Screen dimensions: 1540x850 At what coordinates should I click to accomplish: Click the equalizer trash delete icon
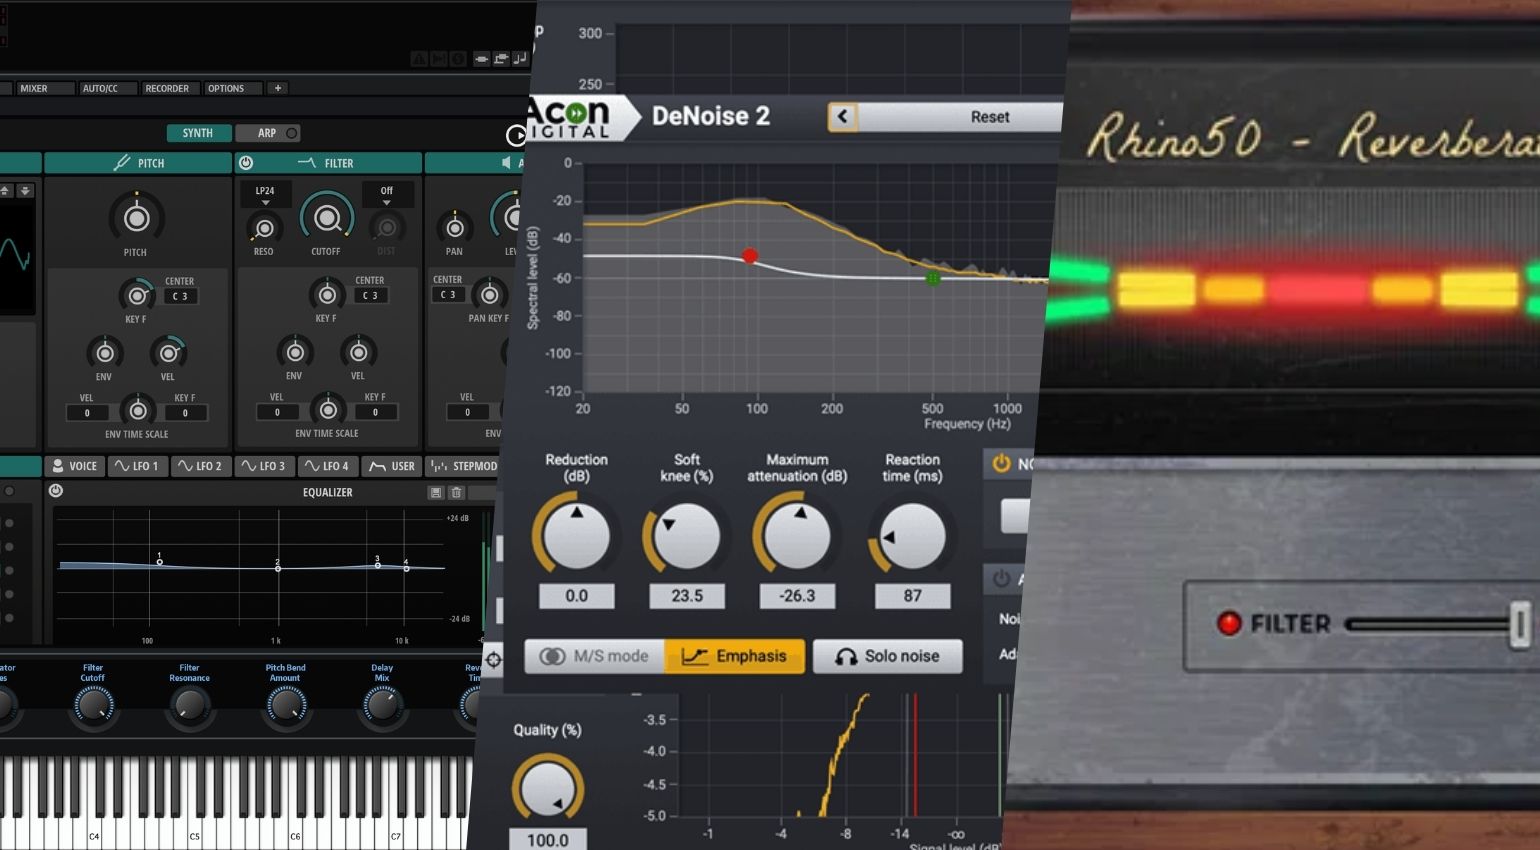[456, 492]
